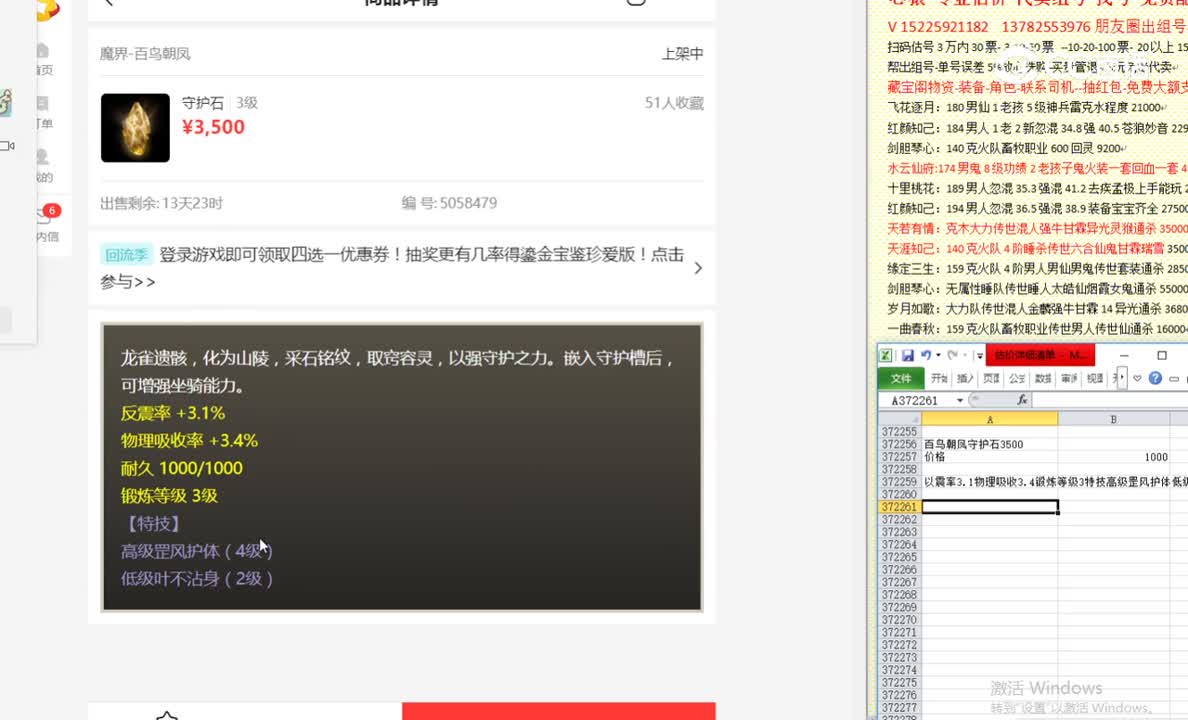Click the guardian stone item thumbnail
Screen dimensions: 1188x720
coord(135,127)
